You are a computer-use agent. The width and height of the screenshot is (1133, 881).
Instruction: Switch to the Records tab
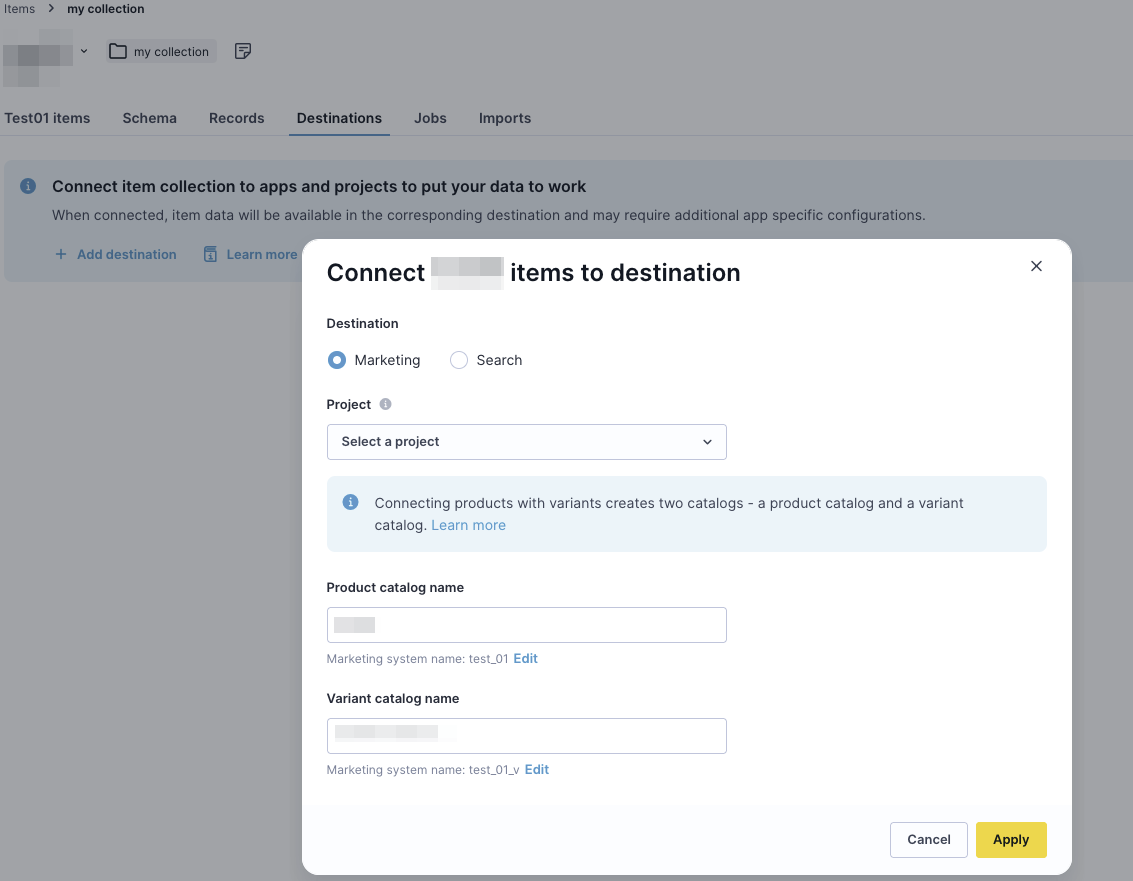236,118
